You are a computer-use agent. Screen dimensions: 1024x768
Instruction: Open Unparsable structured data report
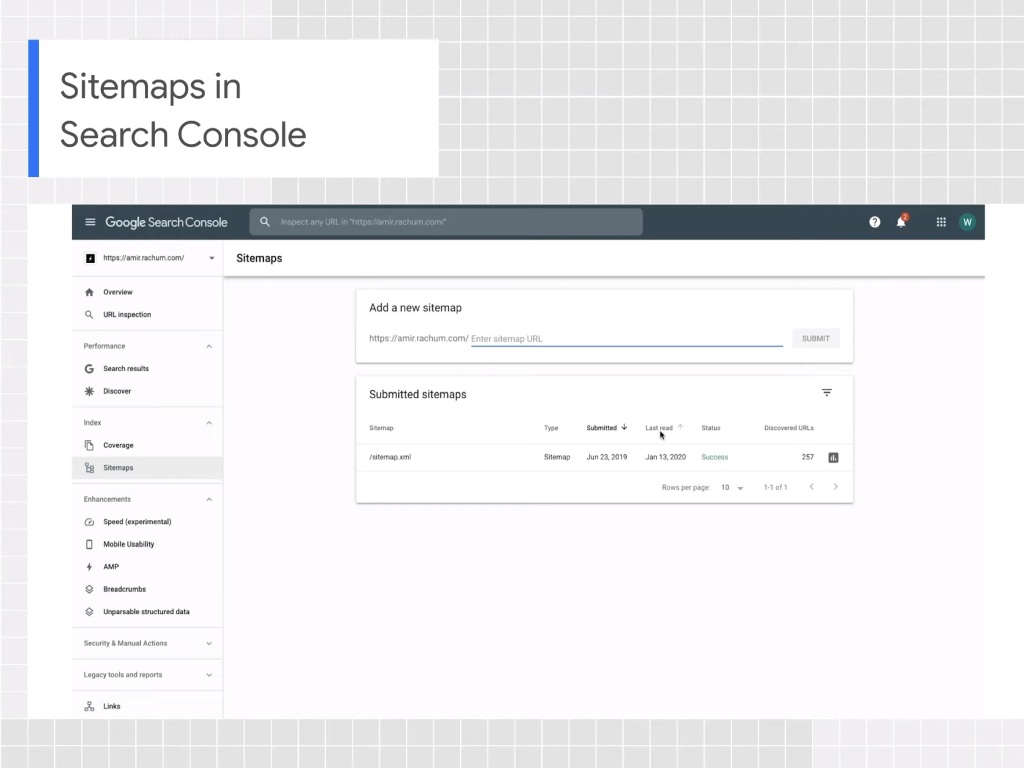pyautogui.click(x=148, y=612)
